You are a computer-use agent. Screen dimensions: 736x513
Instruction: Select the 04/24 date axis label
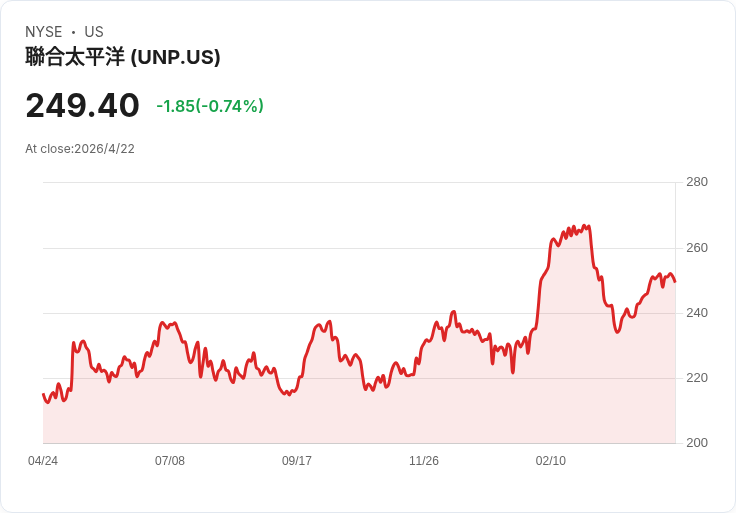coord(43,461)
